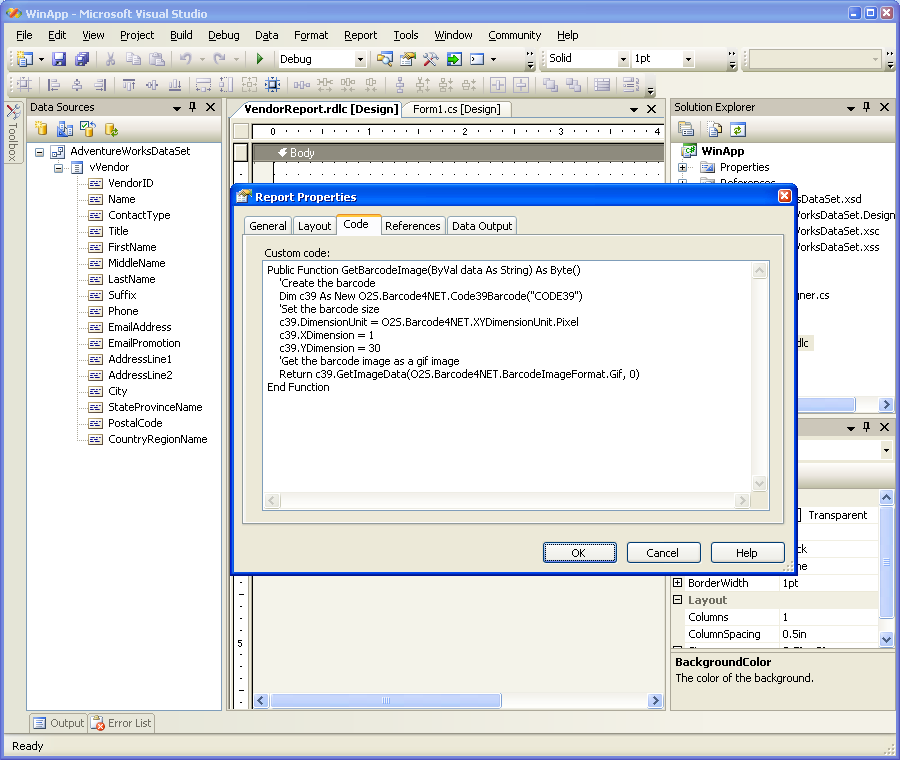This screenshot has width=900, height=760.
Task: Click the Cancel button
Action: click(662, 552)
